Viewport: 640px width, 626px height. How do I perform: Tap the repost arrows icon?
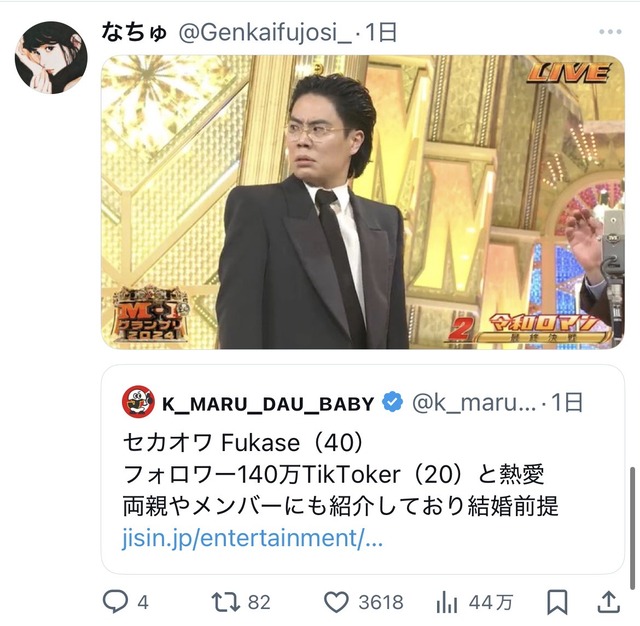[x=225, y=602]
